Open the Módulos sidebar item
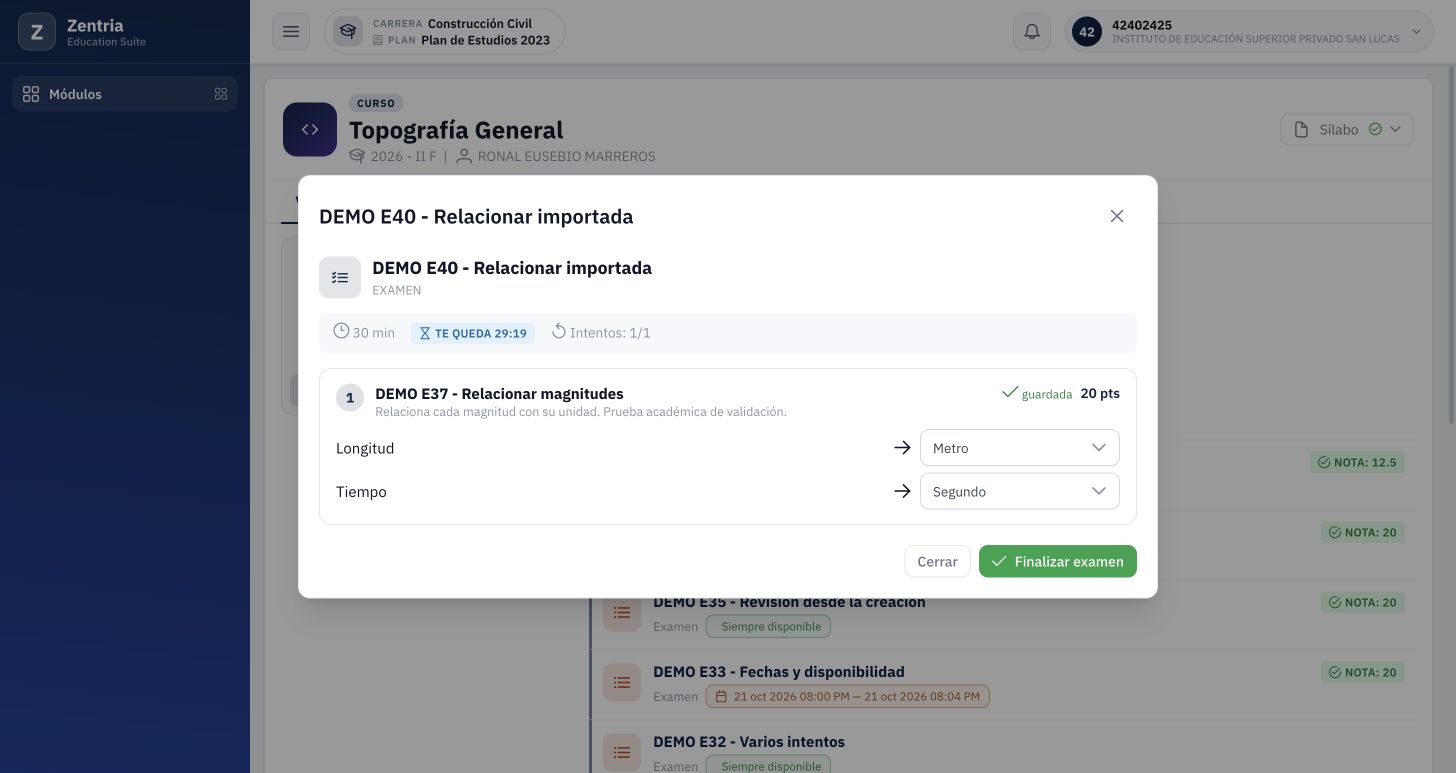 pos(125,94)
